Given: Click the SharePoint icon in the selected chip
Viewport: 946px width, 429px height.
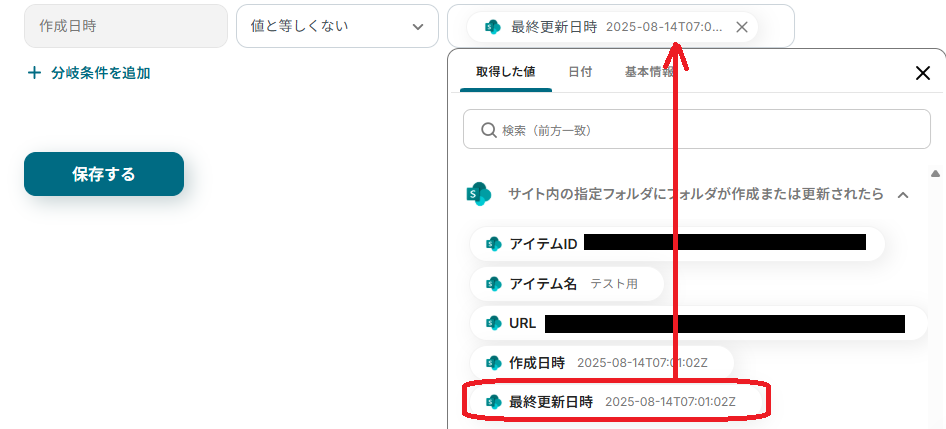Looking at the screenshot, I should click(x=492, y=27).
